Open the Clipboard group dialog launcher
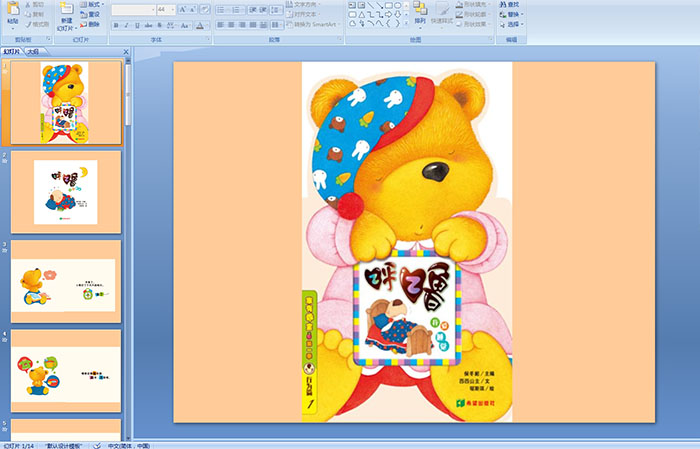The width and height of the screenshot is (700, 449). pyautogui.click(x=49, y=39)
